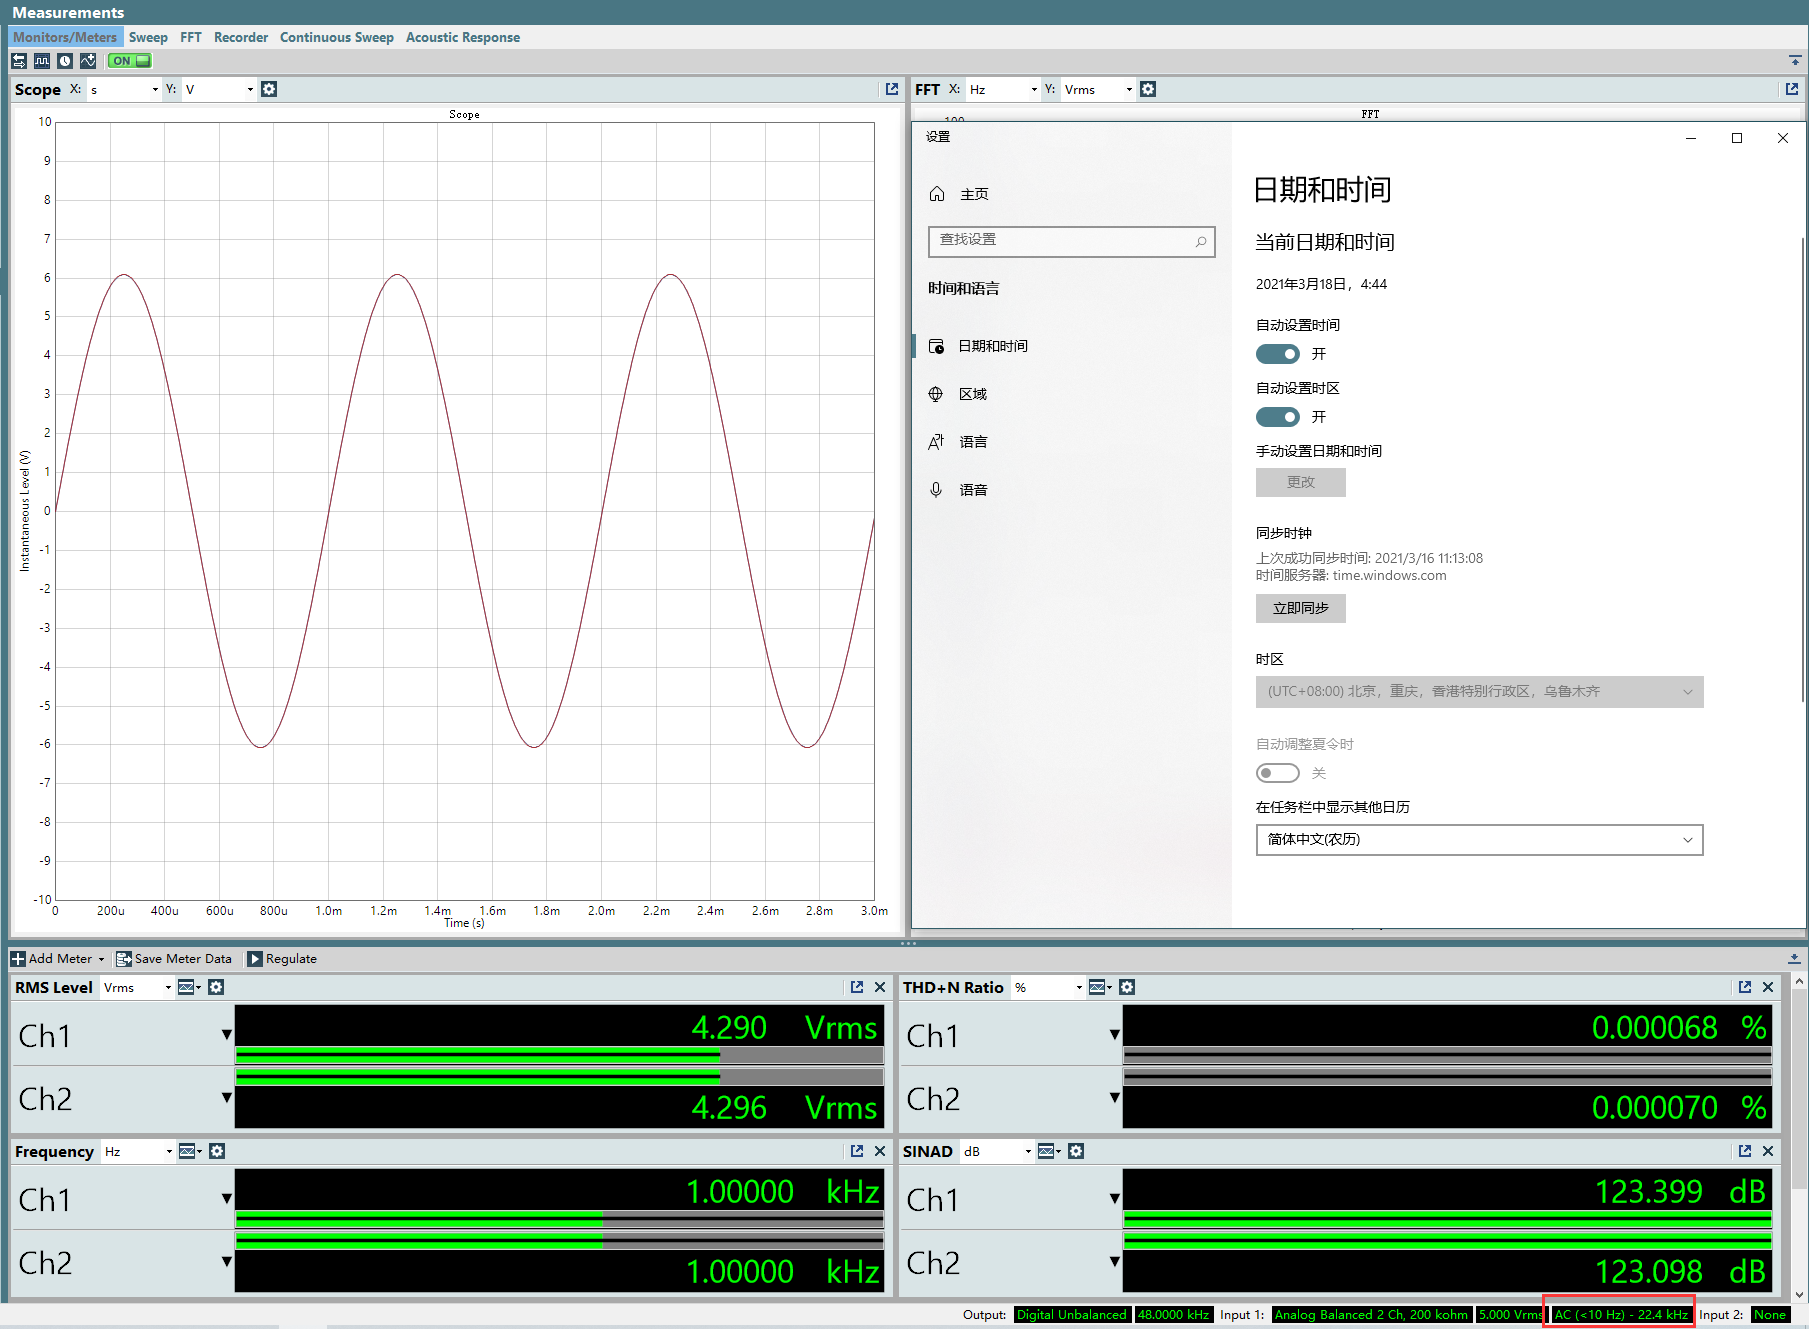Image resolution: width=1809 pixels, height=1329 pixels.
Task: Toggle the green ON generator button
Action: 130,61
